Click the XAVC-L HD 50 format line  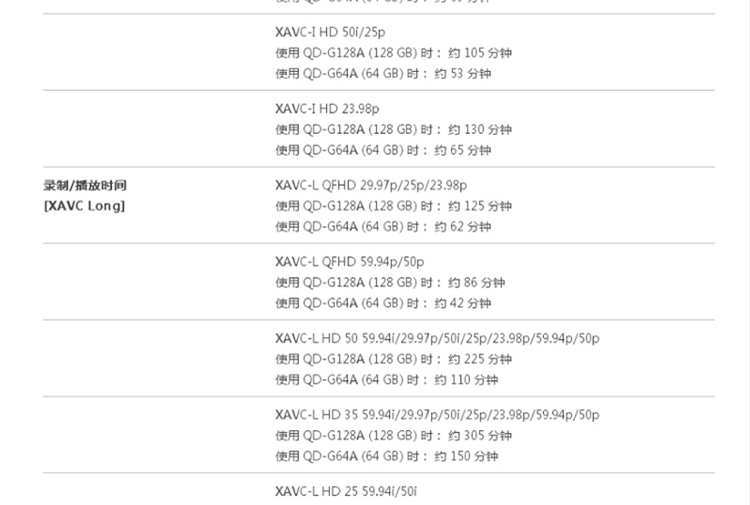[437, 338]
